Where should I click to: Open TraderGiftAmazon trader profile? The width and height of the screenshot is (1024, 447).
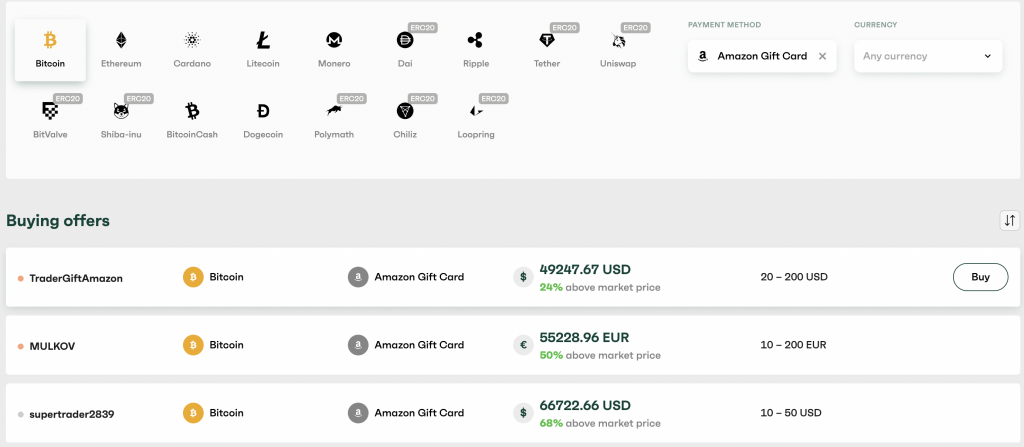point(76,278)
